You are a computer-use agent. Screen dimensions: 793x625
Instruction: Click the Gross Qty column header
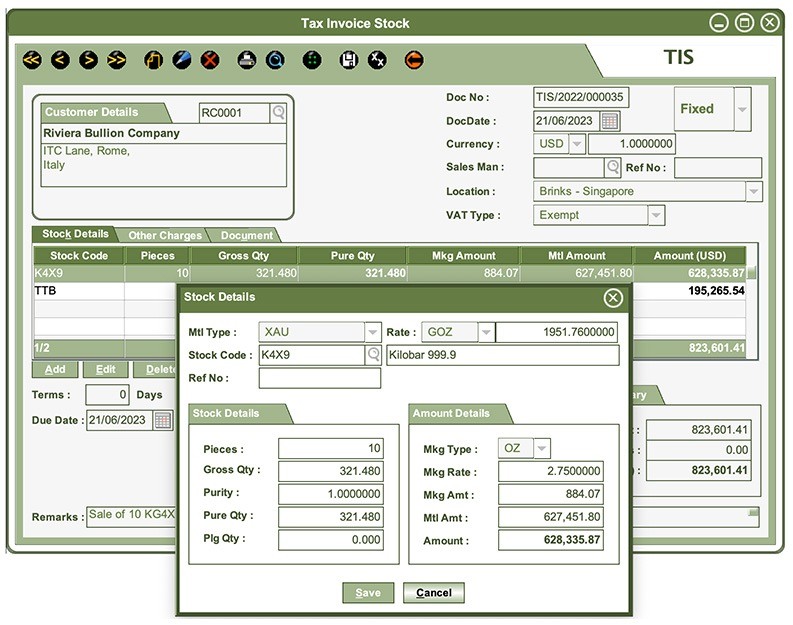click(x=243, y=256)
